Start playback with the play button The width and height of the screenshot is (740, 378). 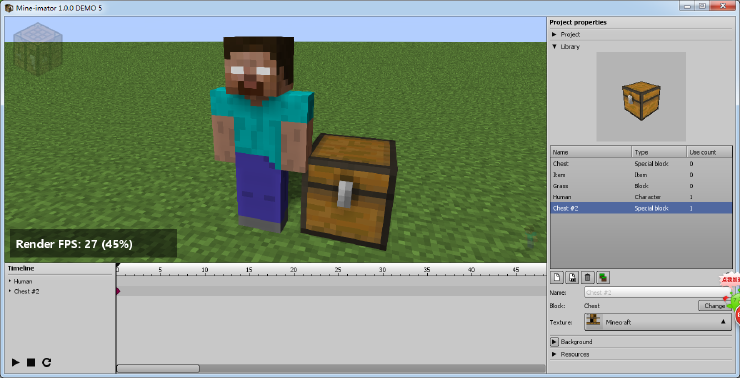coord(16,362)
